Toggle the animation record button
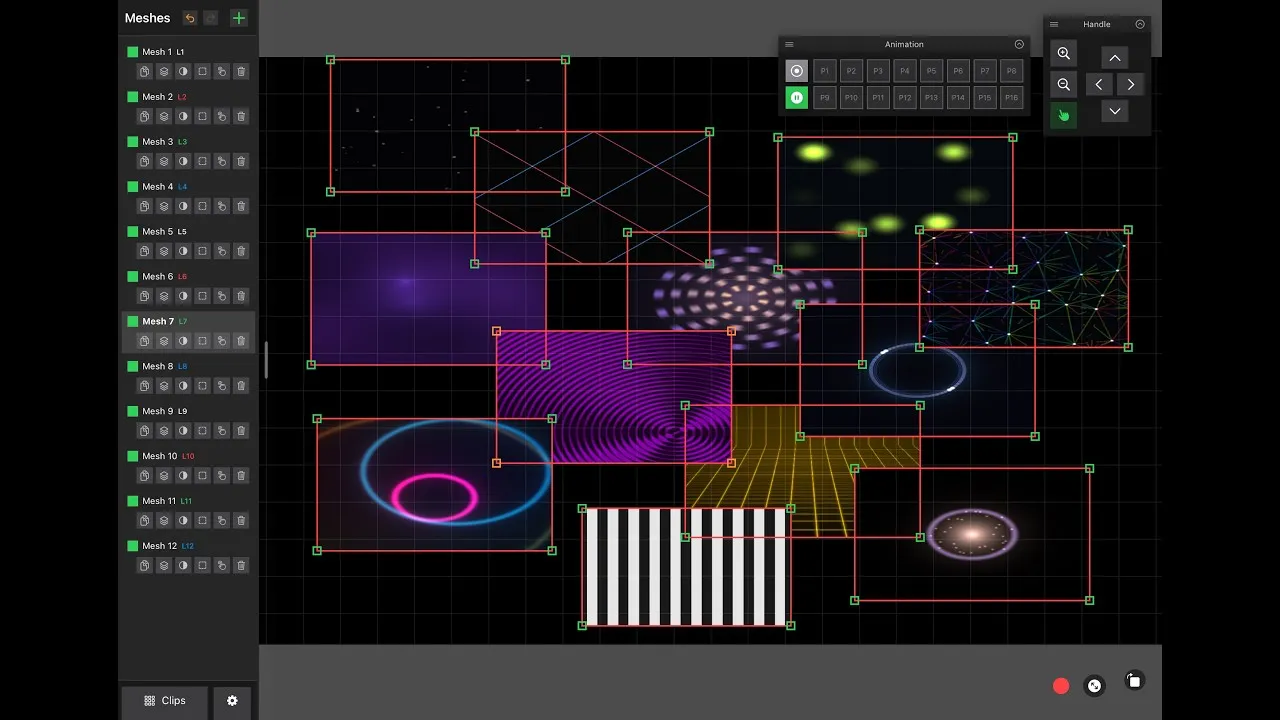 coord(796,71)
